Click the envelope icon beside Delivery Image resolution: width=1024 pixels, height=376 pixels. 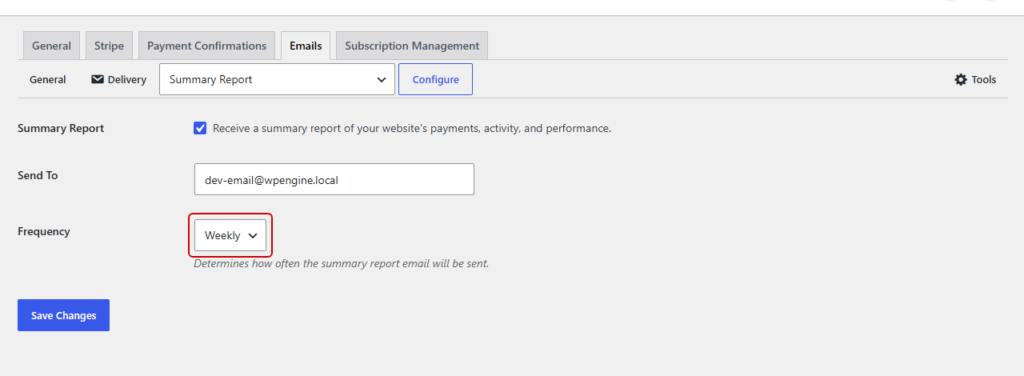tap(97, 80)
